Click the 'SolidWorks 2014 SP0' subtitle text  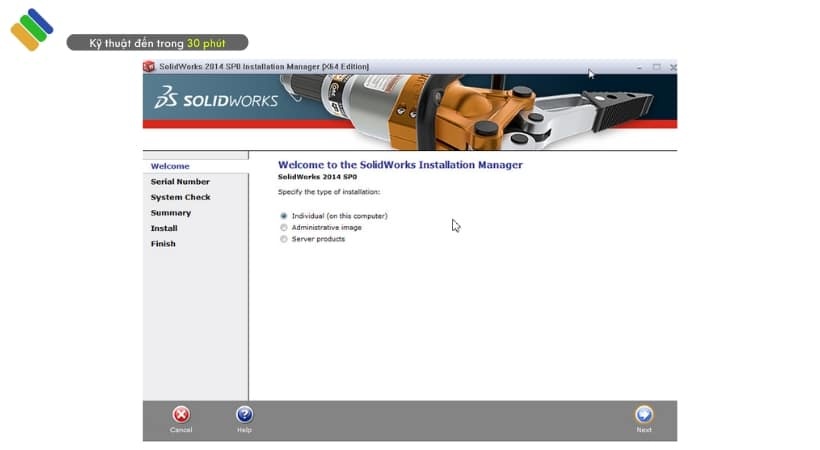coord(317,177)
